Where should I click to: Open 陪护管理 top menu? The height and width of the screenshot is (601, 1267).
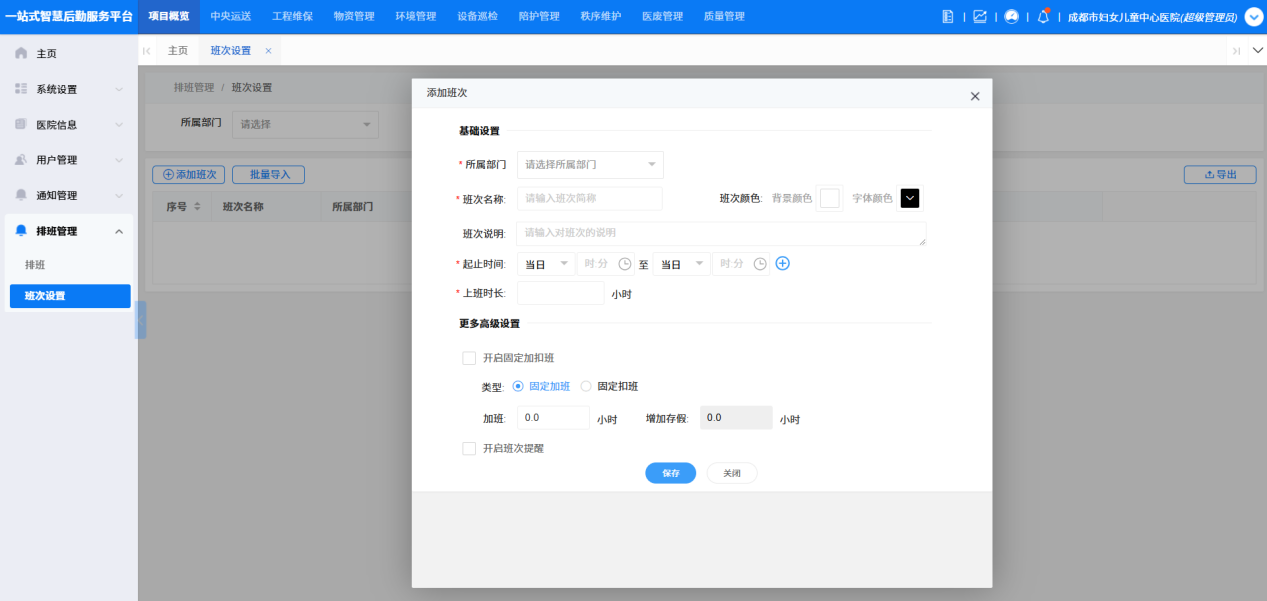click(x=539, y=16)
